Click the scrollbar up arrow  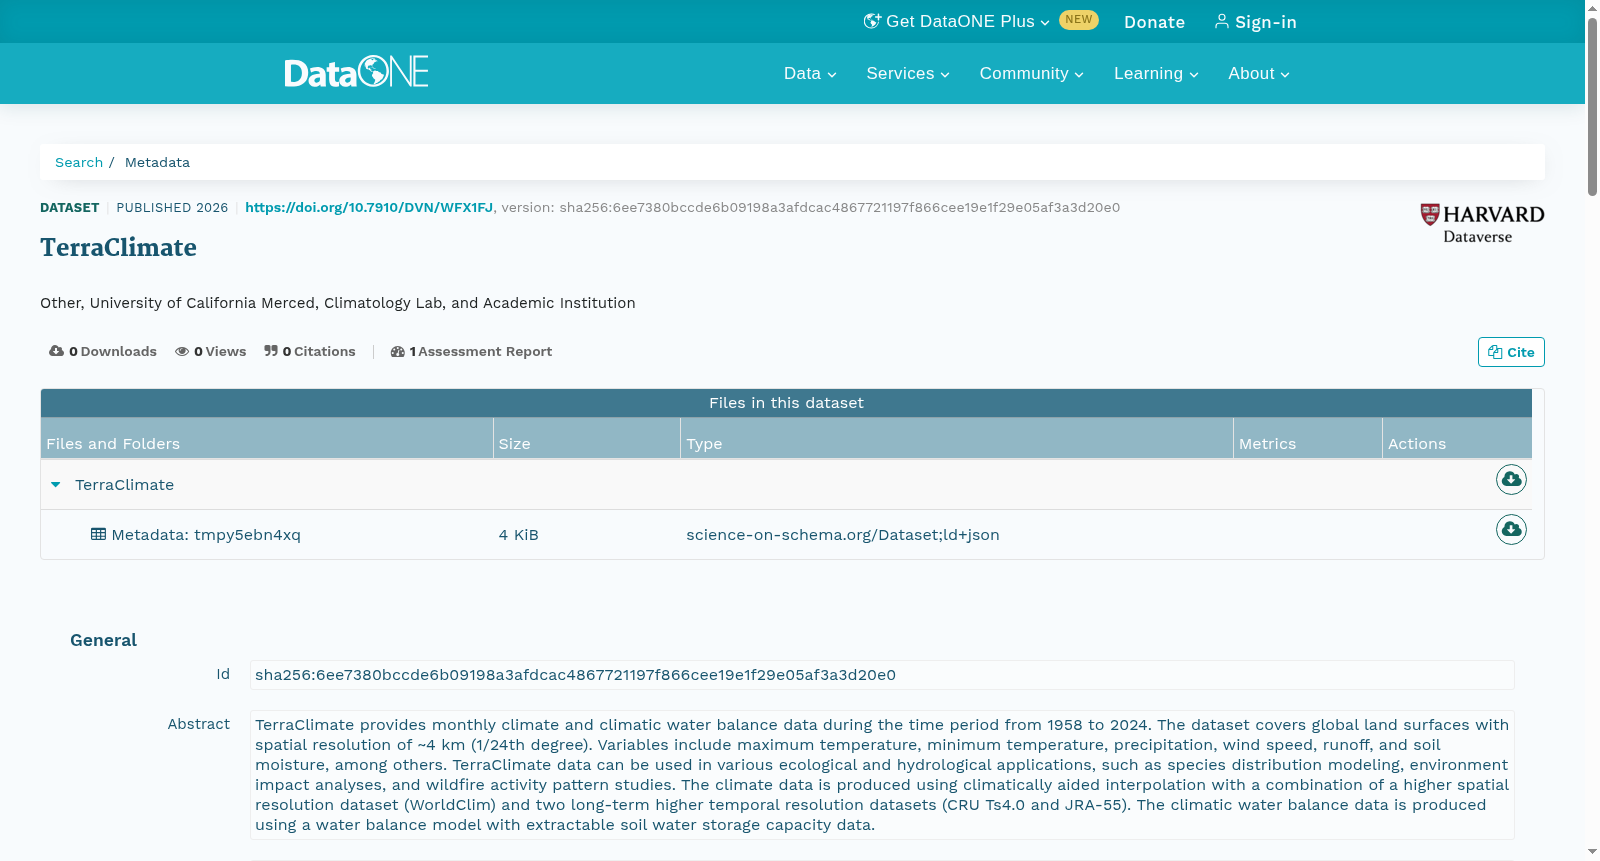point(1592,7)
